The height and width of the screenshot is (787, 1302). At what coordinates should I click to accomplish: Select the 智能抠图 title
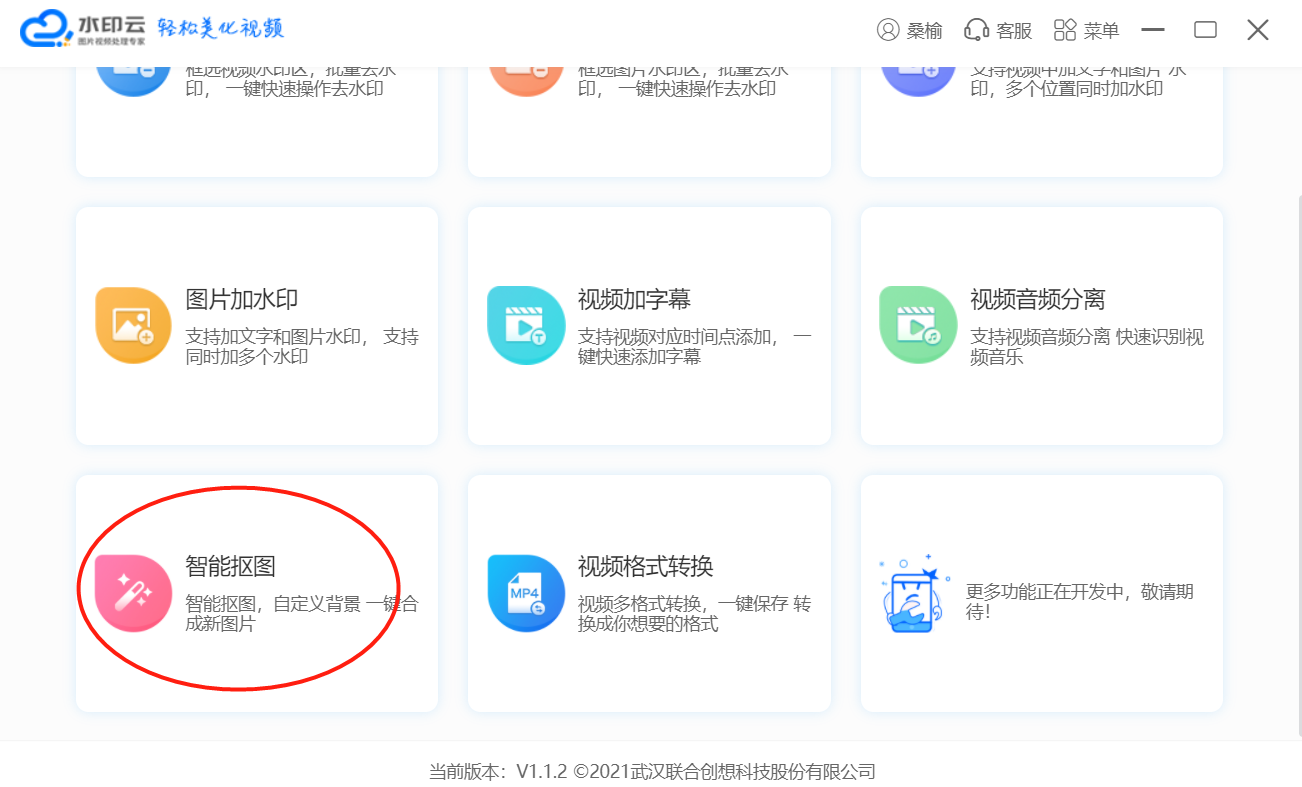[x=230, y=567]
